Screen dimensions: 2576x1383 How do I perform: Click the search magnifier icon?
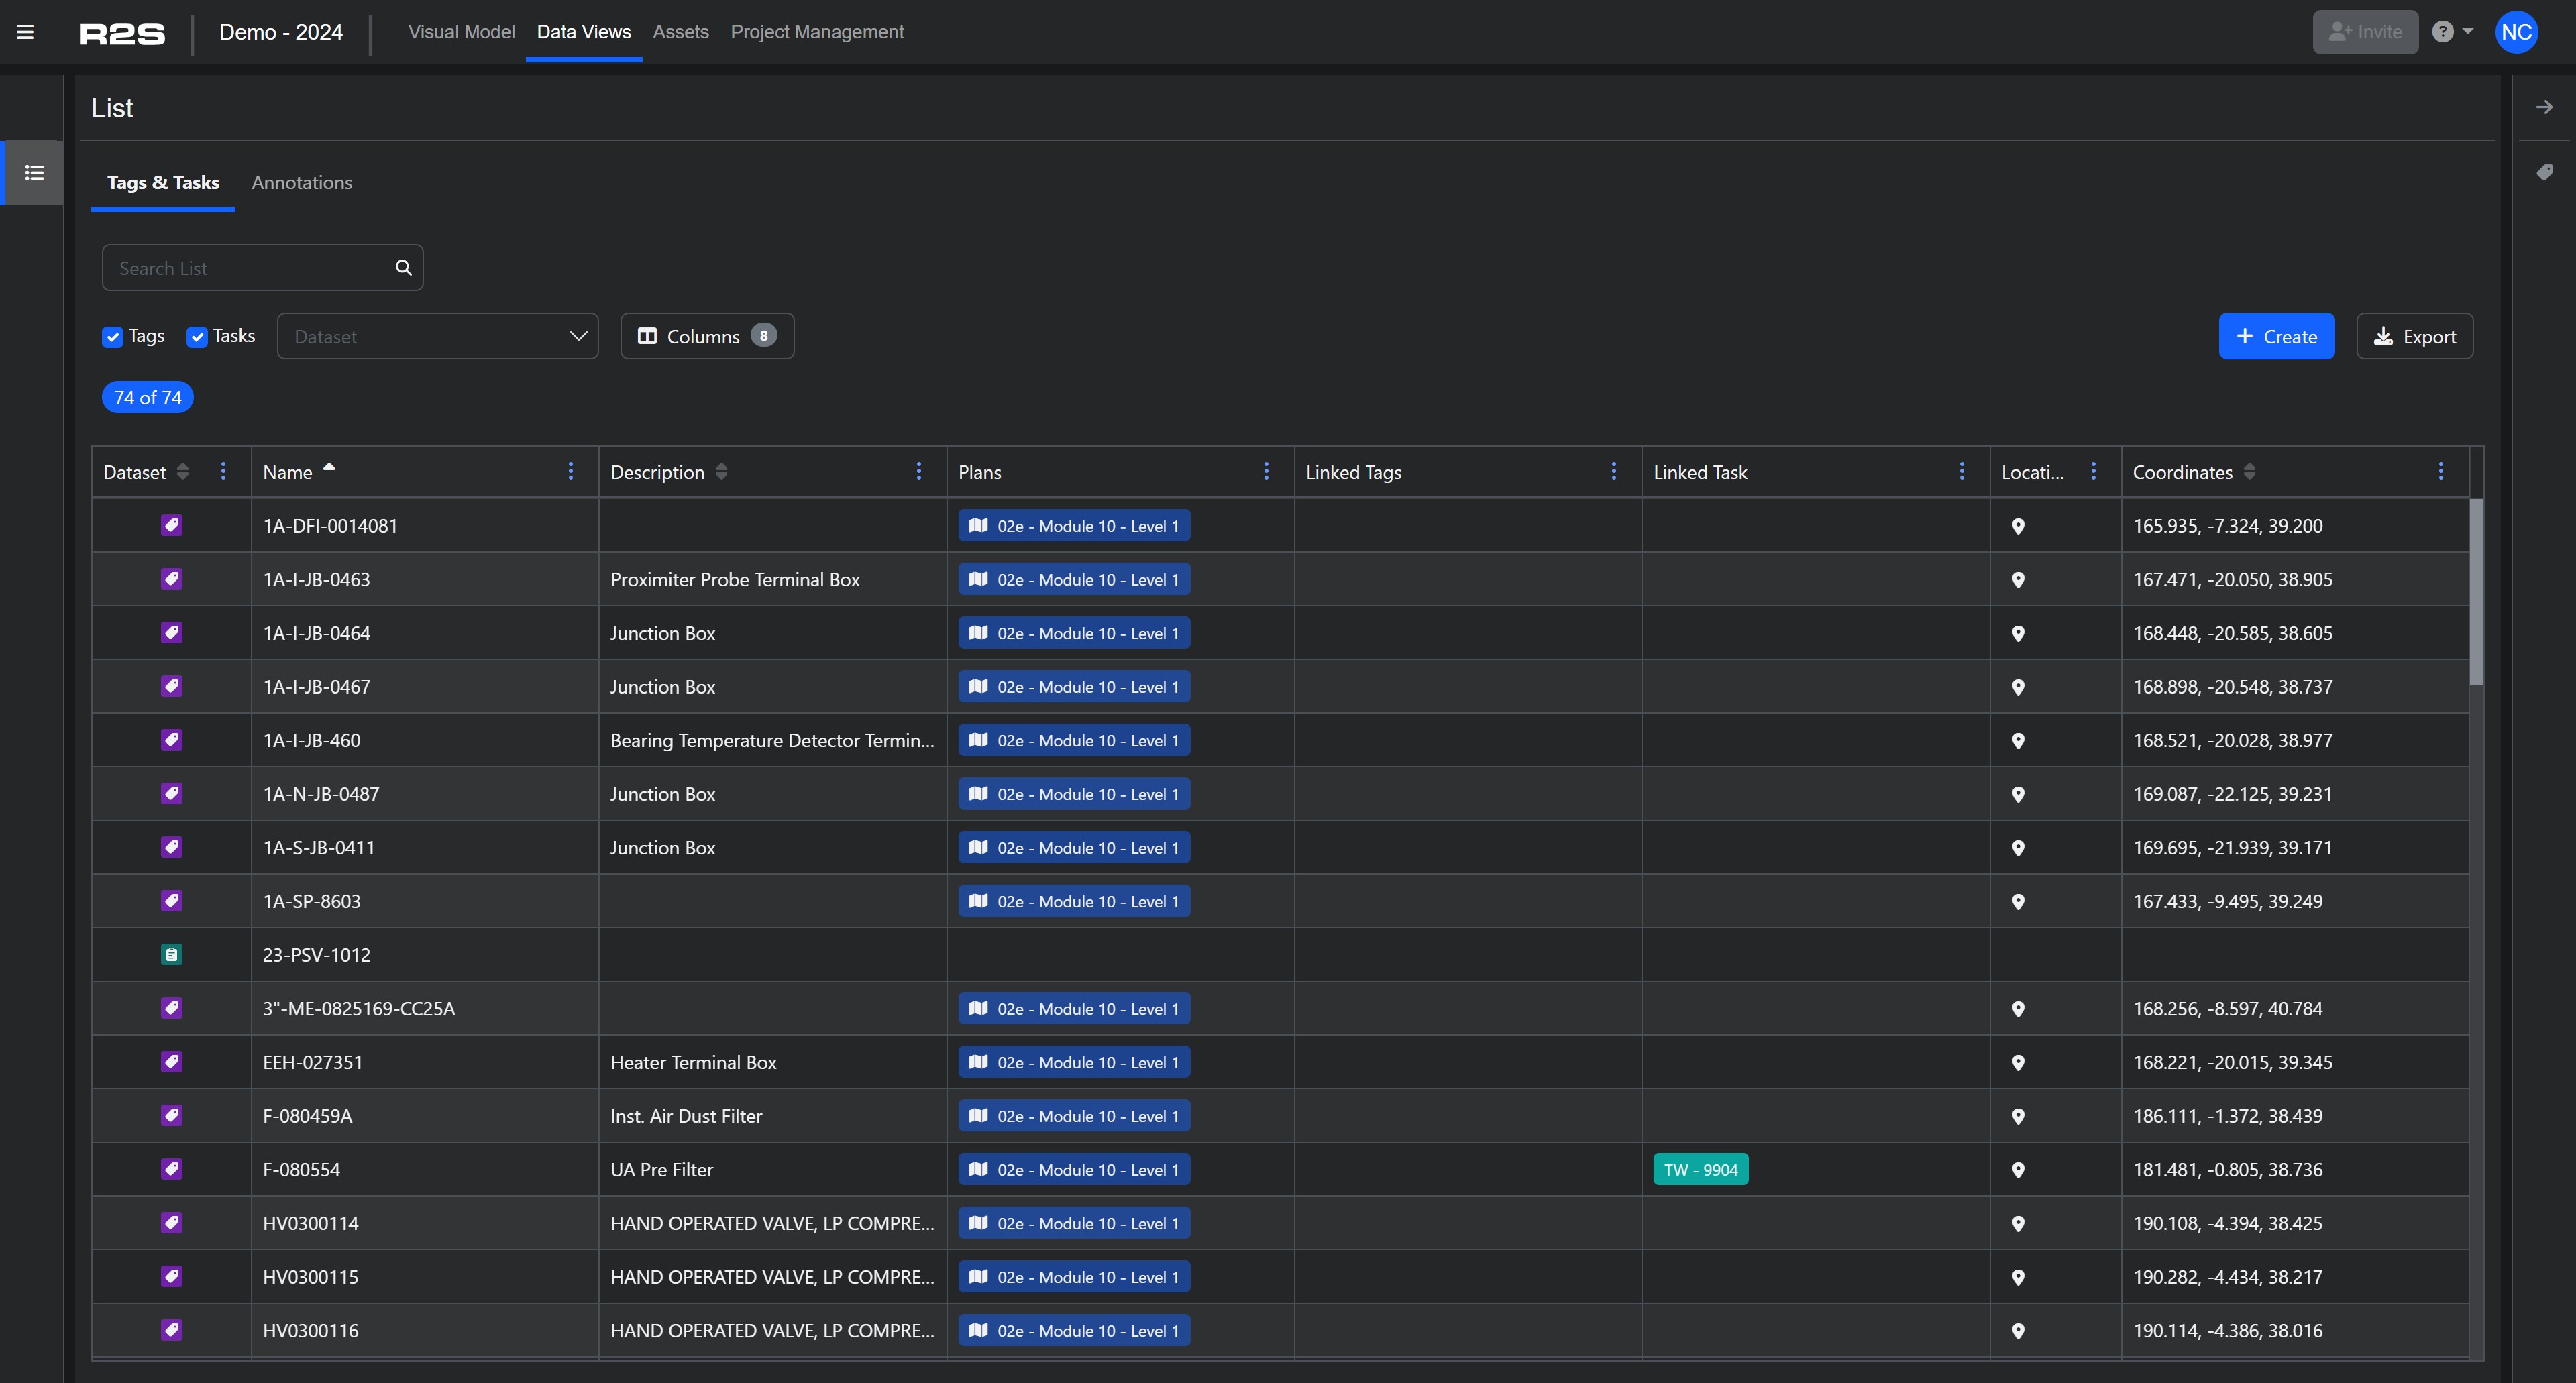coord(403,268)
